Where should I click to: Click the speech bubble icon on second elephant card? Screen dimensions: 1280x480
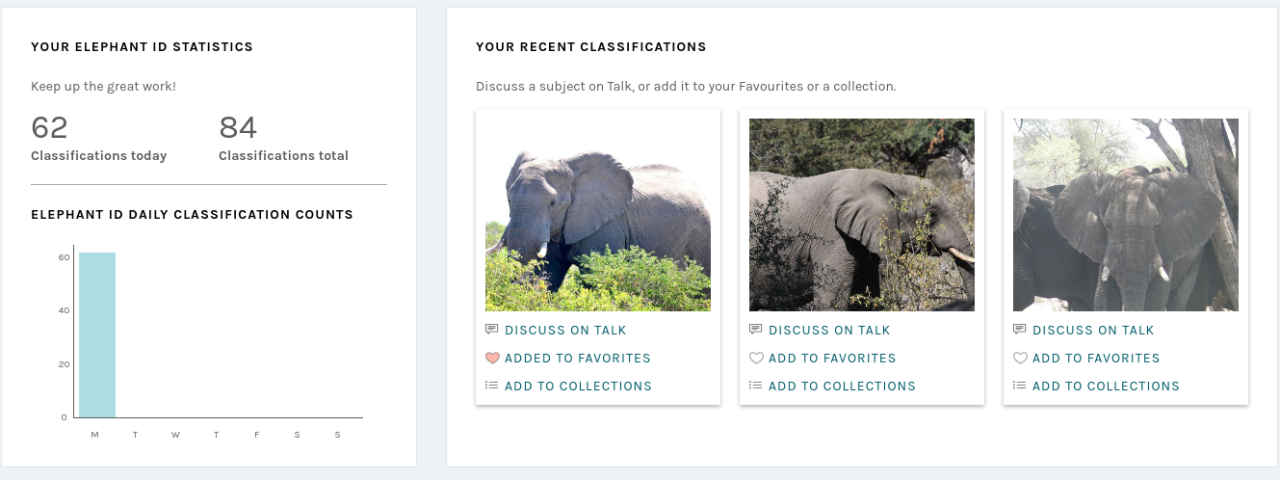[x=755, y=330]
